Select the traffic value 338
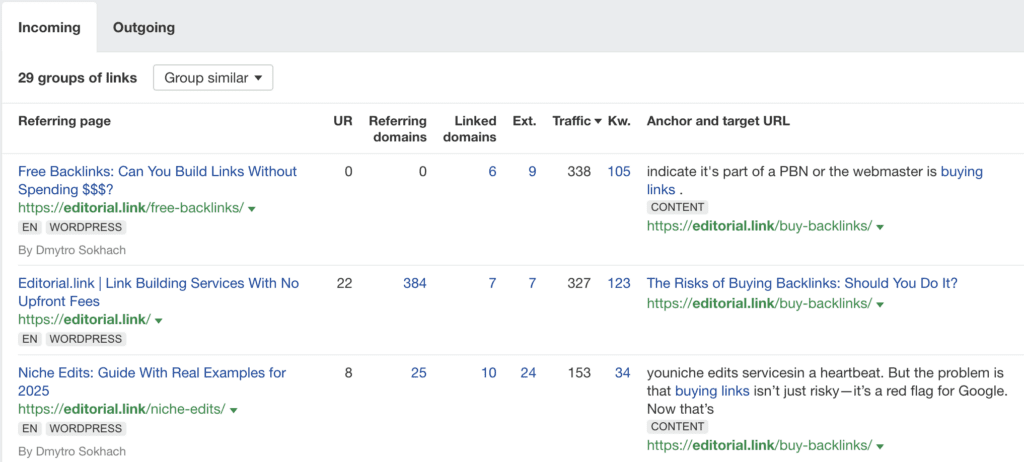Screen dimensions: 1024x462 coord(580,171)
